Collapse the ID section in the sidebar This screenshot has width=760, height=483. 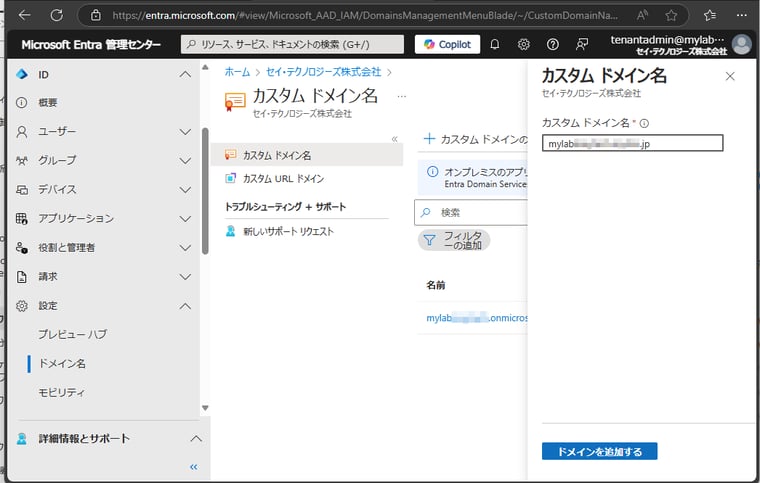click(x=185, y=75)
